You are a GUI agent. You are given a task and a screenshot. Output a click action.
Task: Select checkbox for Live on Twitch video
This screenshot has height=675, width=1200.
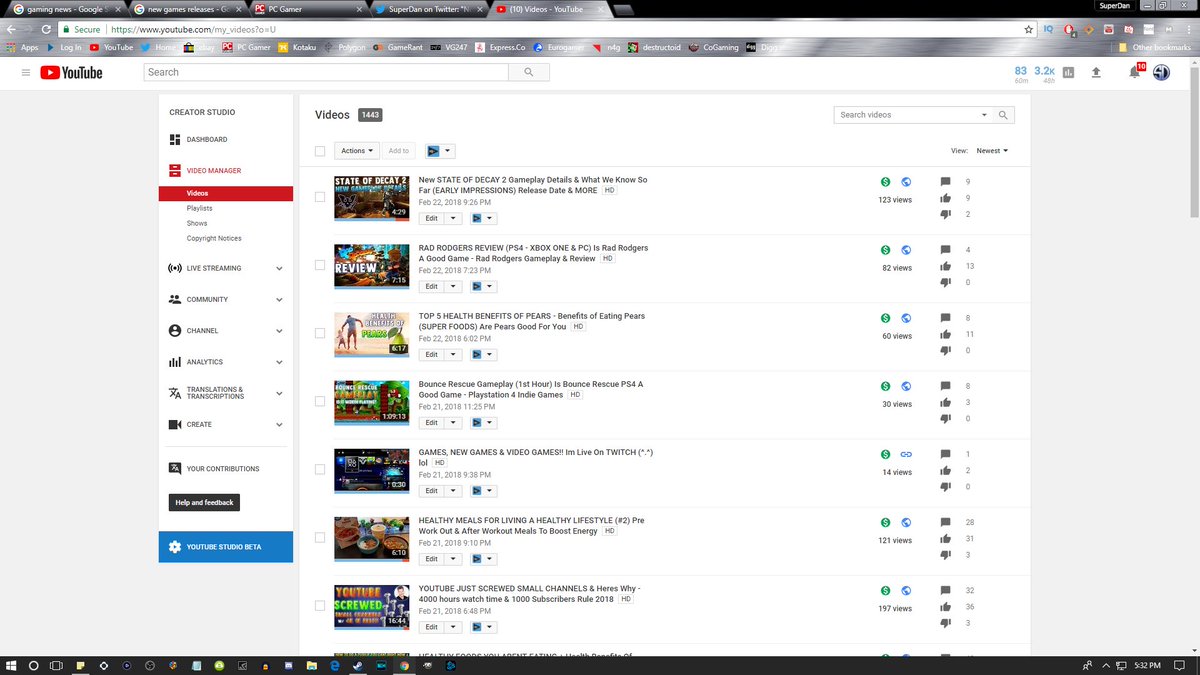320,469
